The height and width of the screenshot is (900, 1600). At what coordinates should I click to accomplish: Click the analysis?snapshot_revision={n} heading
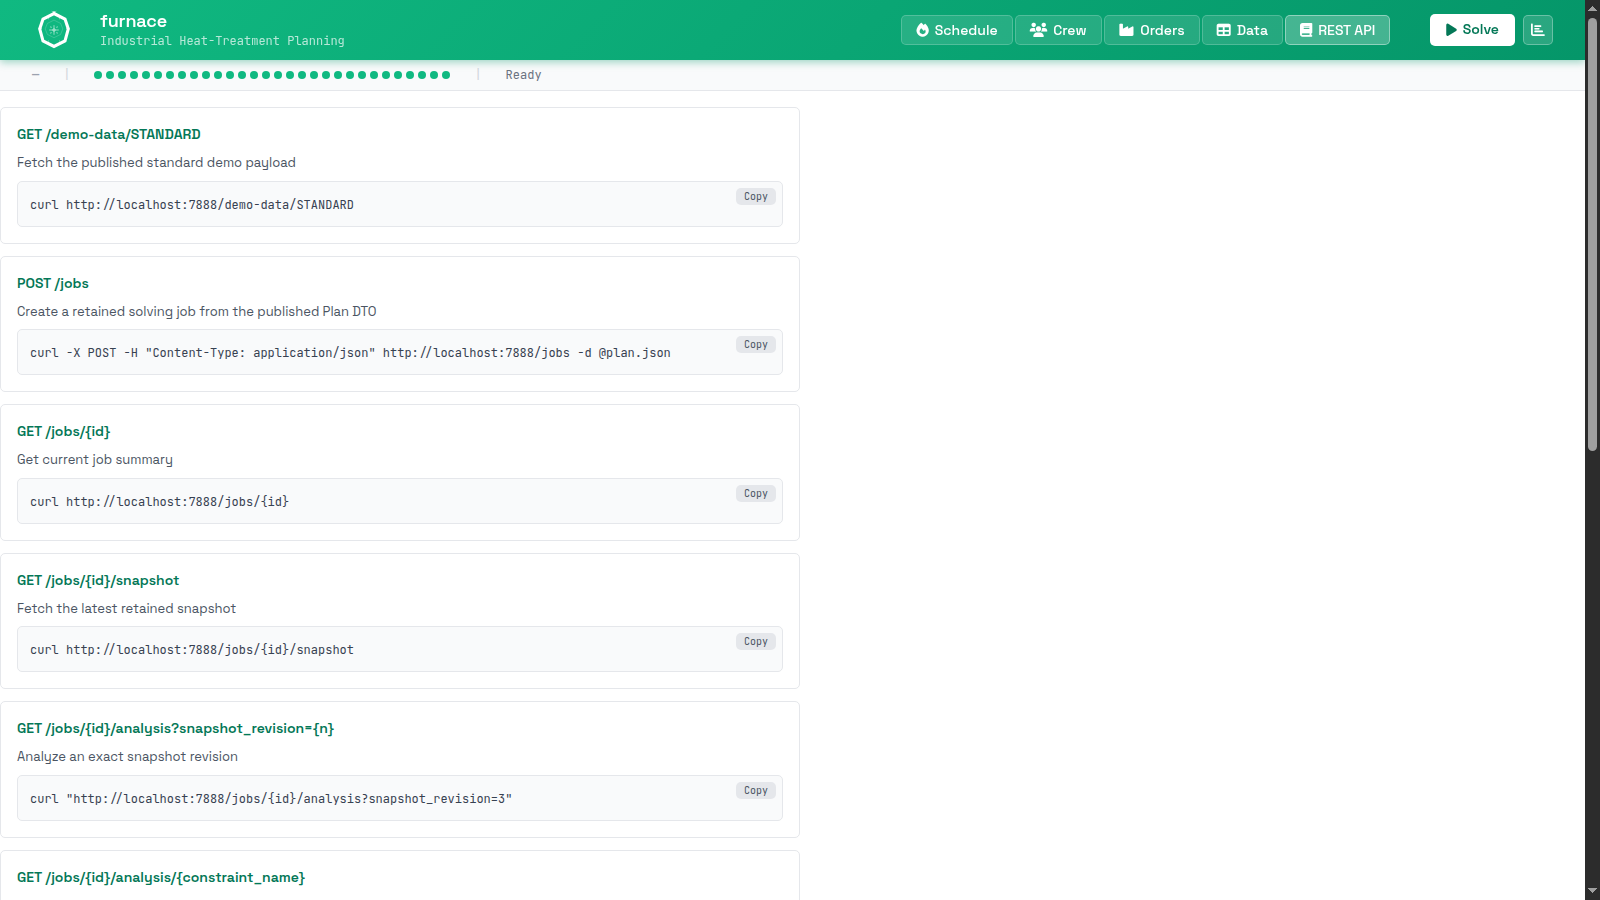tap(175, 728)
